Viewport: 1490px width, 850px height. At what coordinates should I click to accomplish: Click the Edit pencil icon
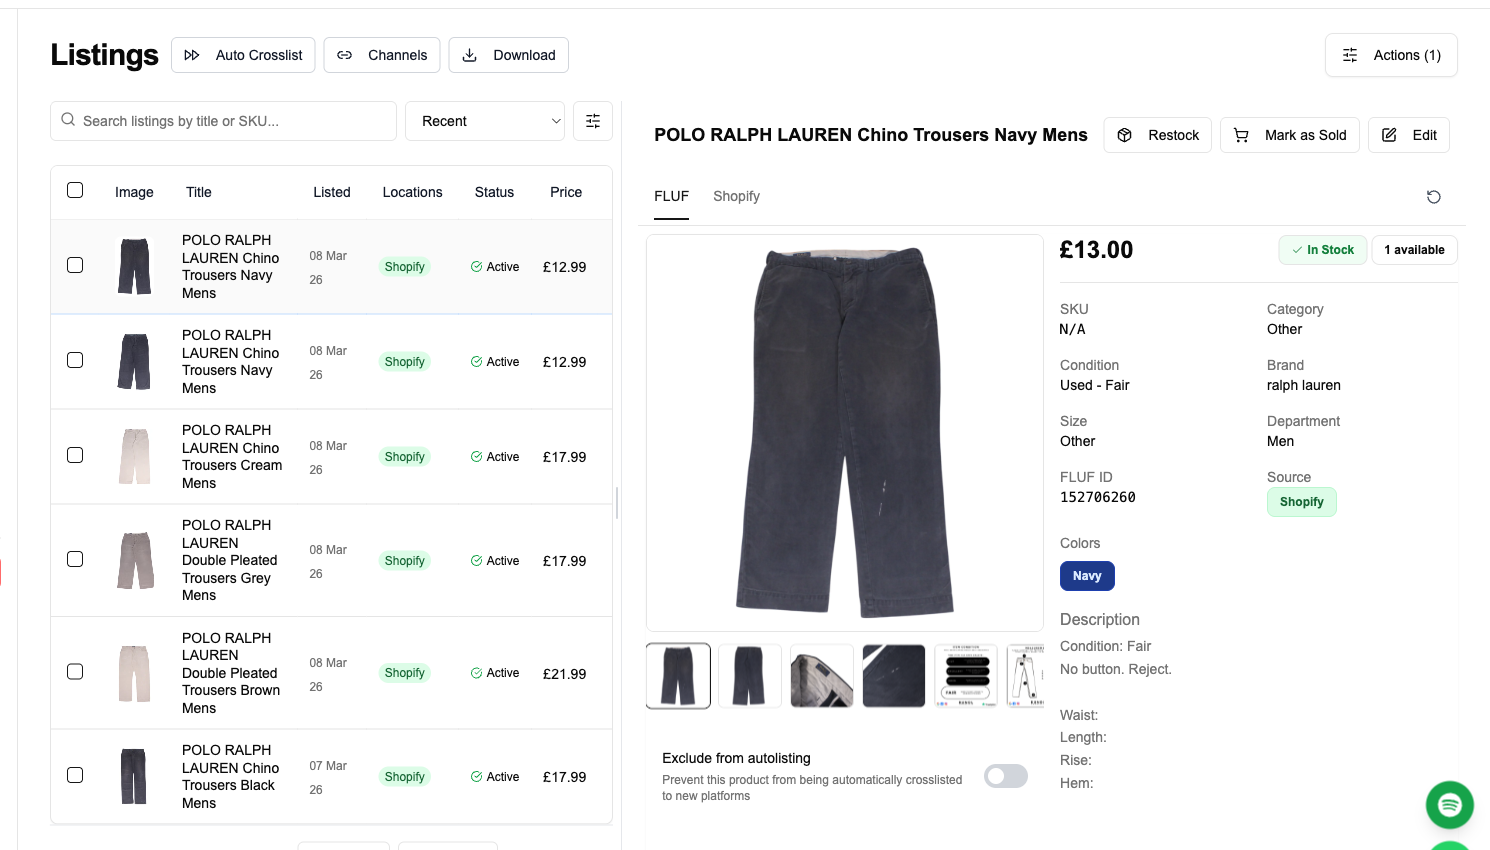[1389, 135]
